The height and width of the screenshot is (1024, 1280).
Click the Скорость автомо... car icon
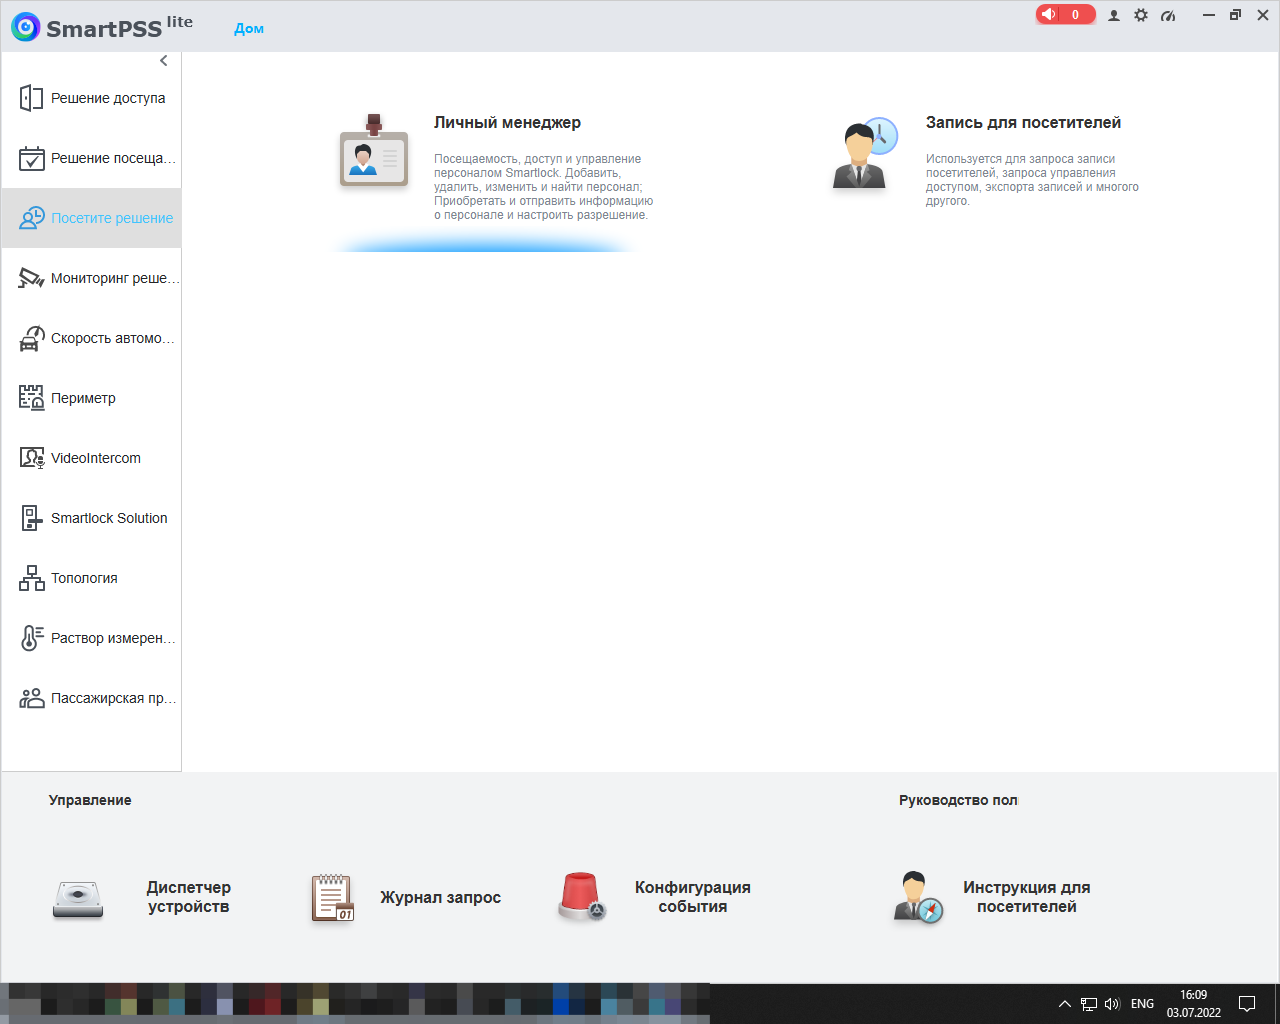(32, 338)
